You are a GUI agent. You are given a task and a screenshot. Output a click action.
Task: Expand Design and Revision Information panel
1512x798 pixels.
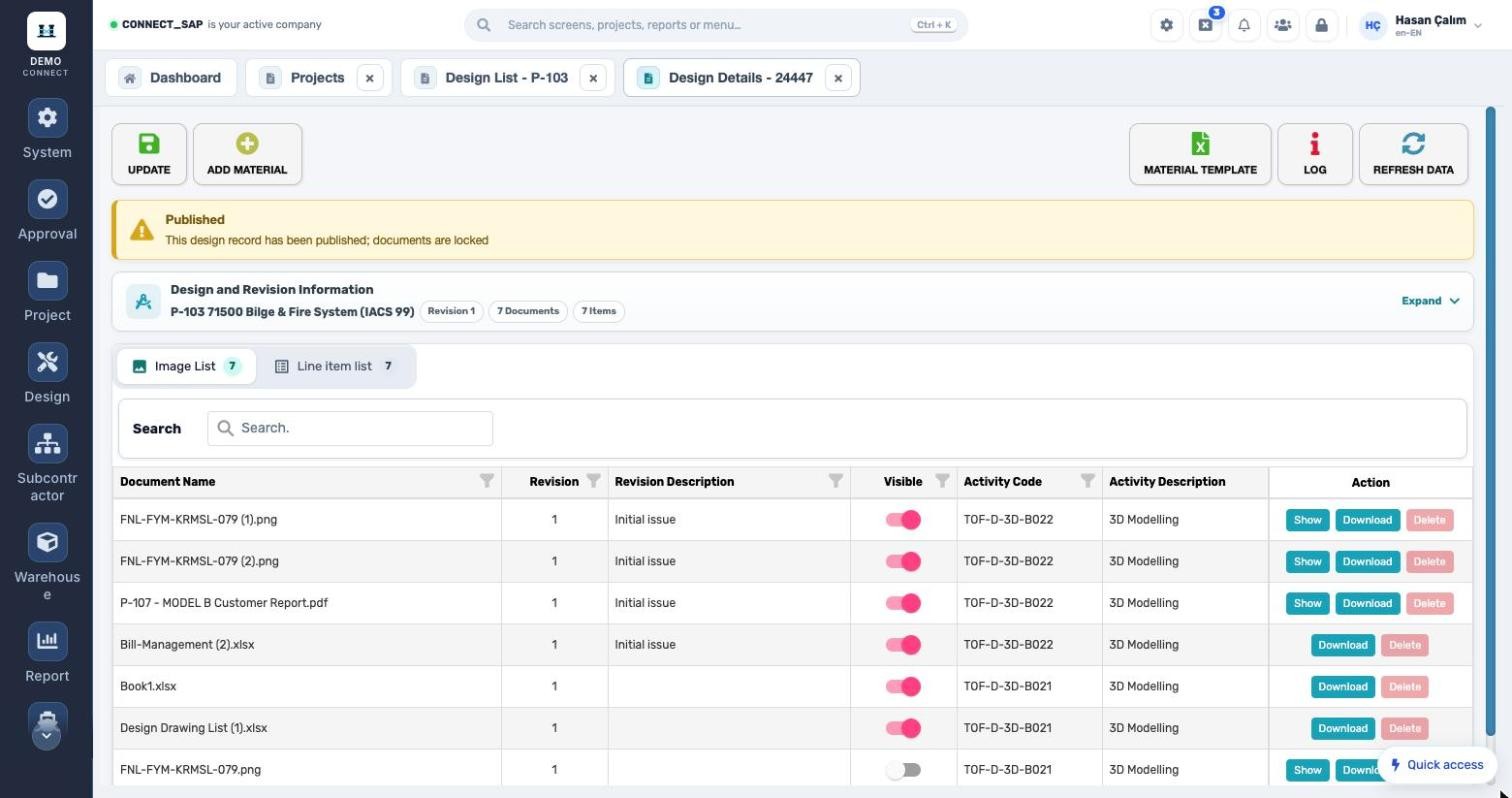coord(1430,301)
